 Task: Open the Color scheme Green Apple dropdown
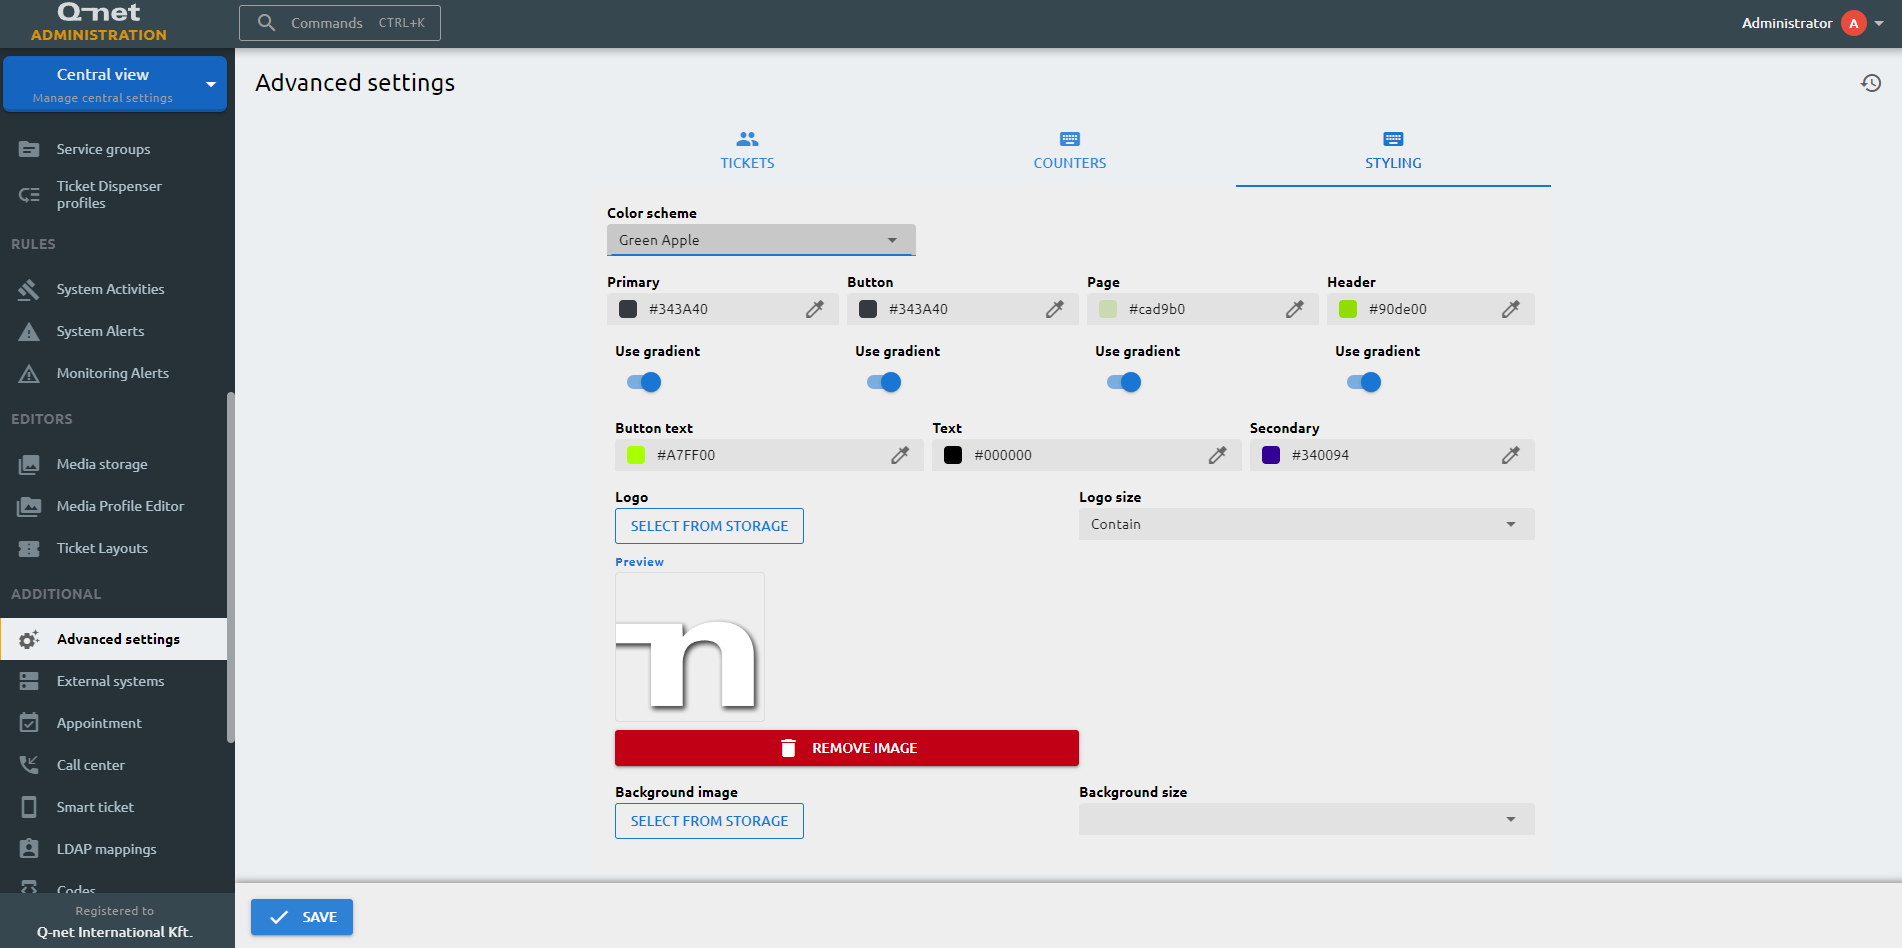coord(761,240)
